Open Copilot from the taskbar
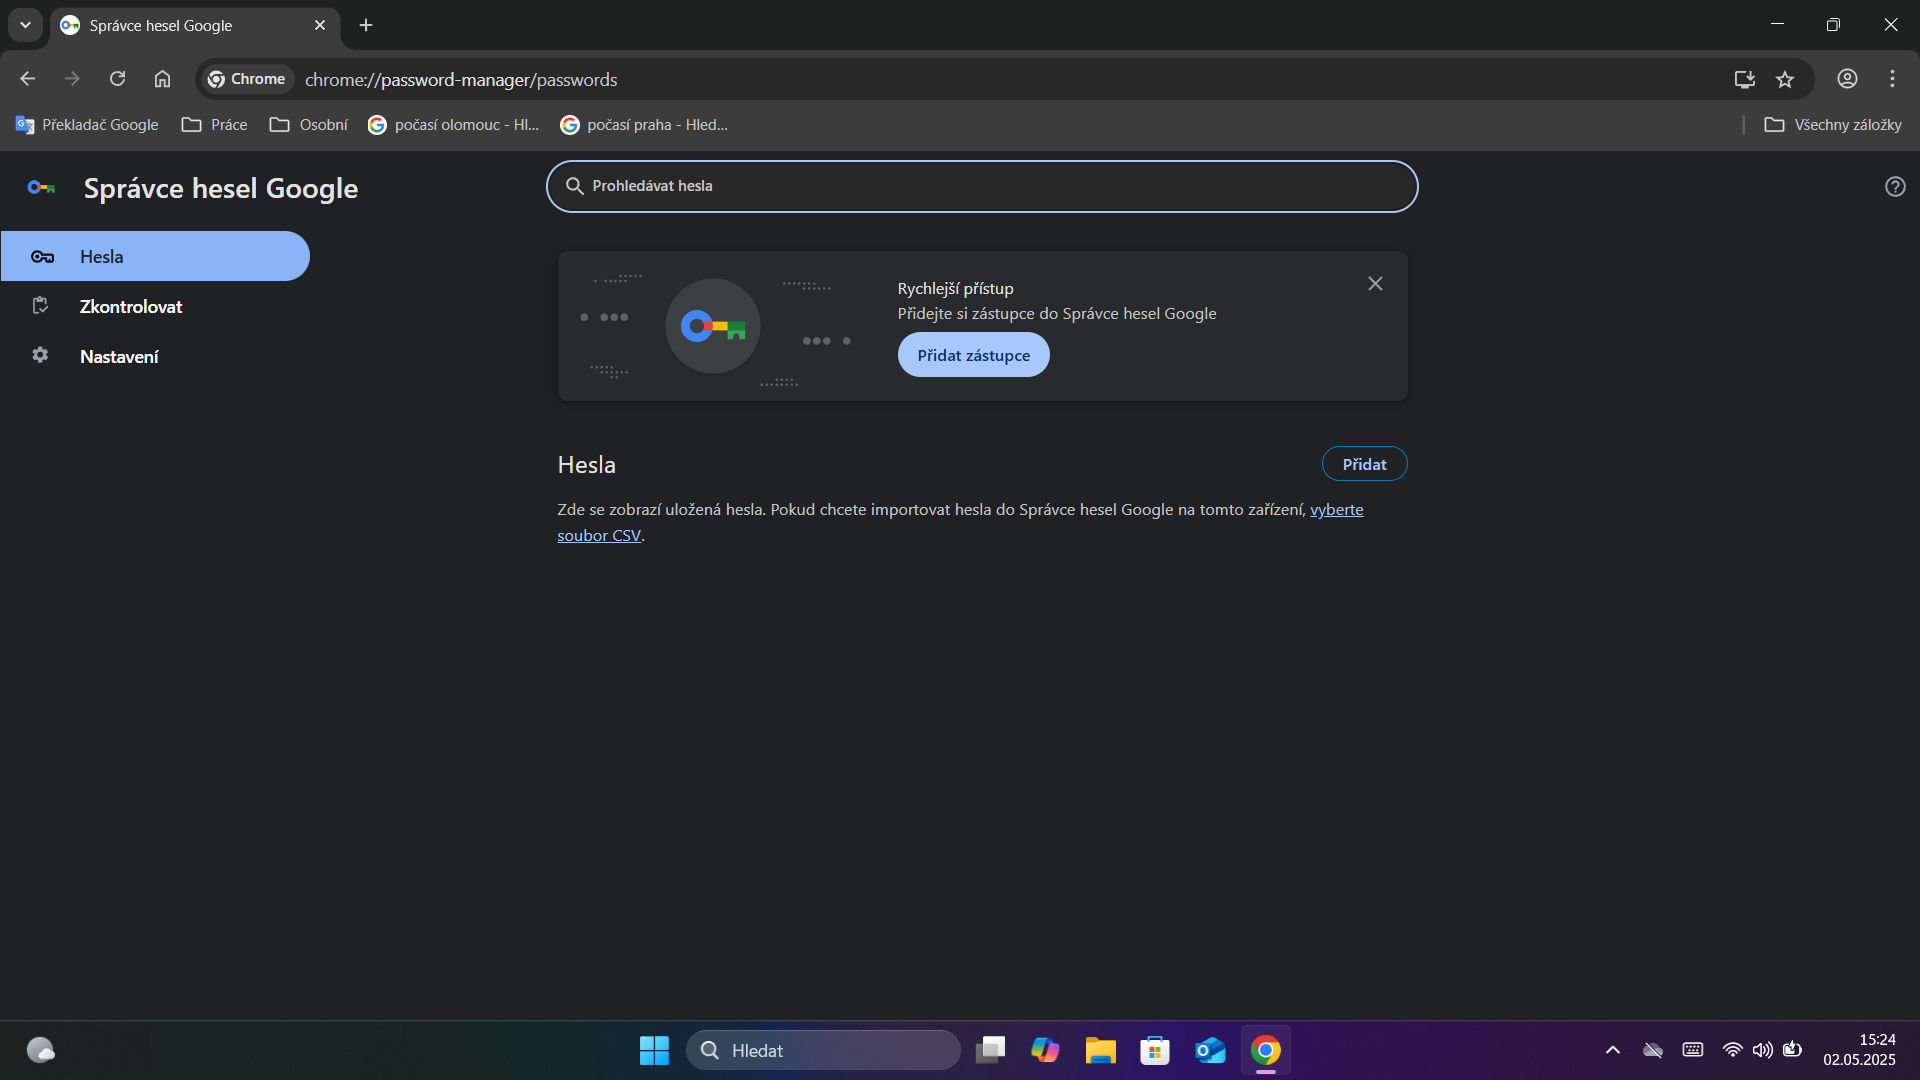Screen dimensions: 1920x1080 (1045, 1050)
